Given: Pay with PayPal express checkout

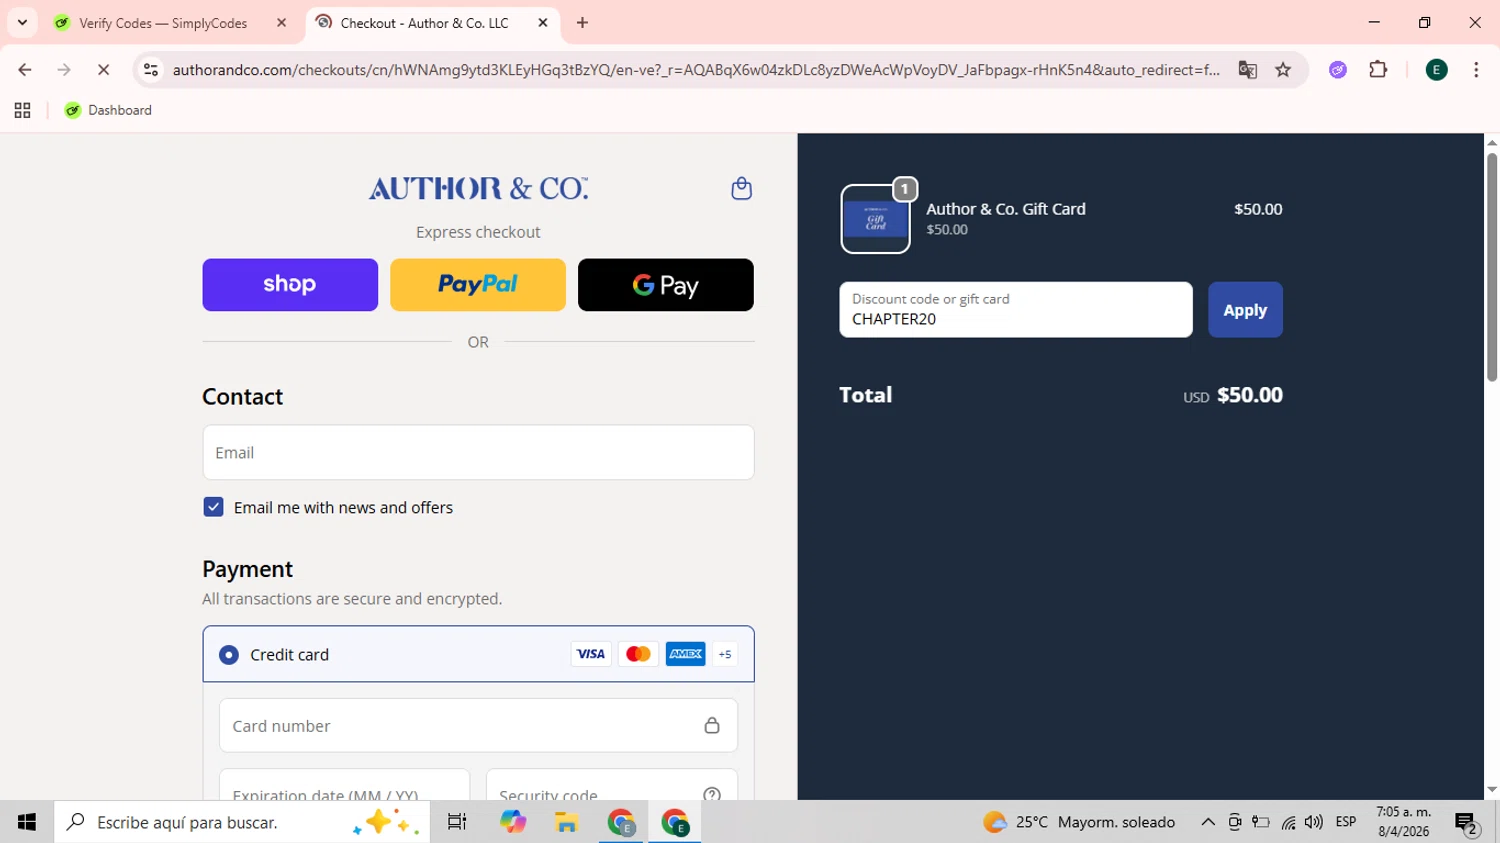Looking at the screenshot, I should (x=478, y=285).
